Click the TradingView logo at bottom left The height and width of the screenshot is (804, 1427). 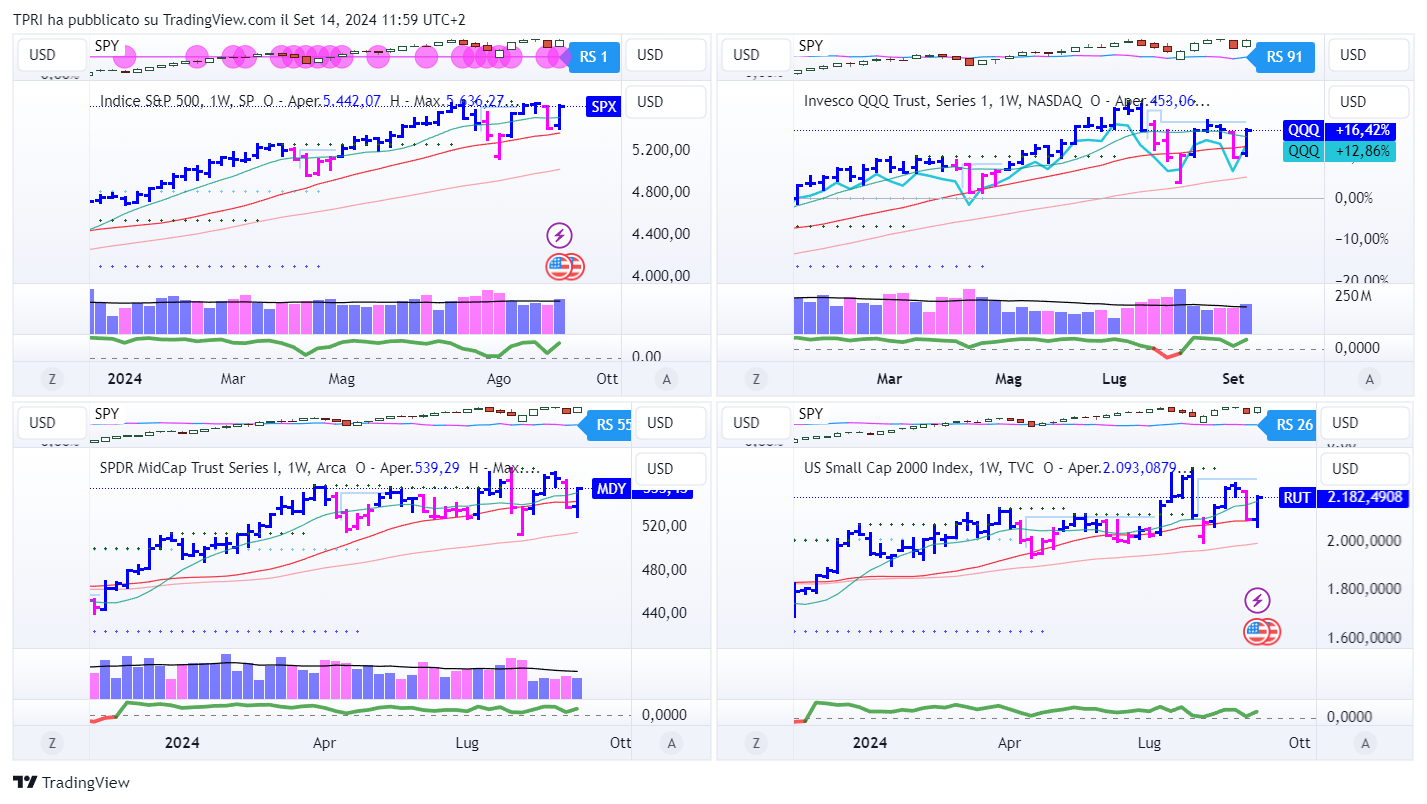(x=71, y=783)
